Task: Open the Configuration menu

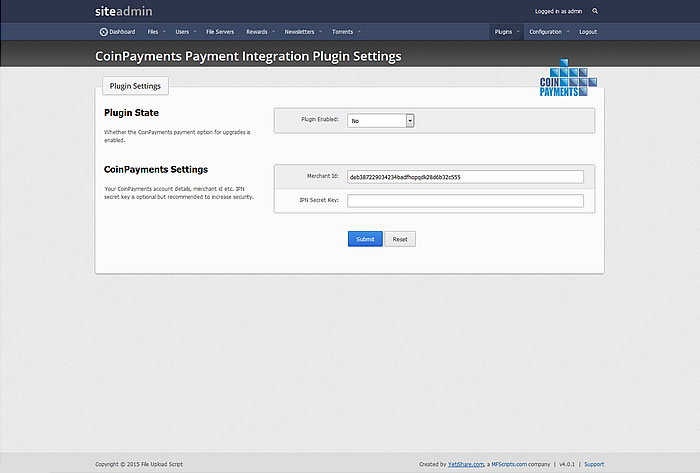Action: 545,32
